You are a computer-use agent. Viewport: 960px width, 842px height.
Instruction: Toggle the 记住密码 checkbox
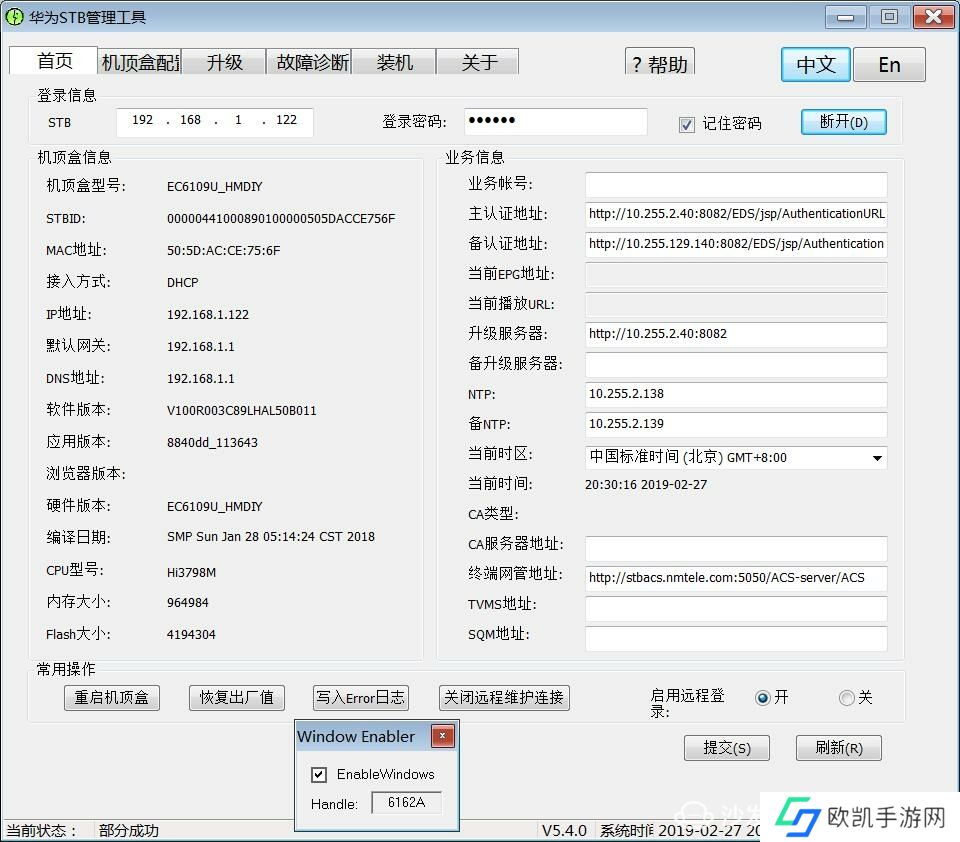coord(686,124)
